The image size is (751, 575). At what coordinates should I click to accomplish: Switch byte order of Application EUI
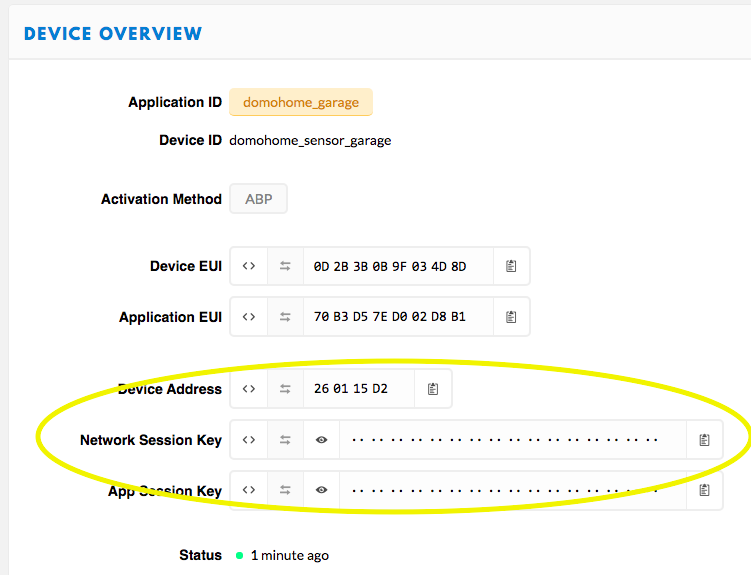pyautogui.click(x=285, y=317)
